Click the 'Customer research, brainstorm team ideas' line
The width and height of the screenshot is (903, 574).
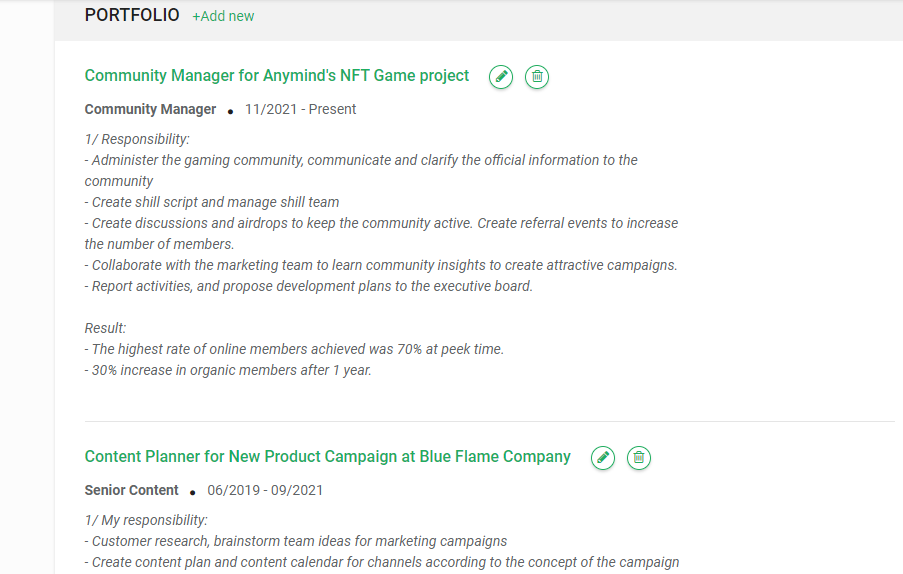tap(296, 541)
